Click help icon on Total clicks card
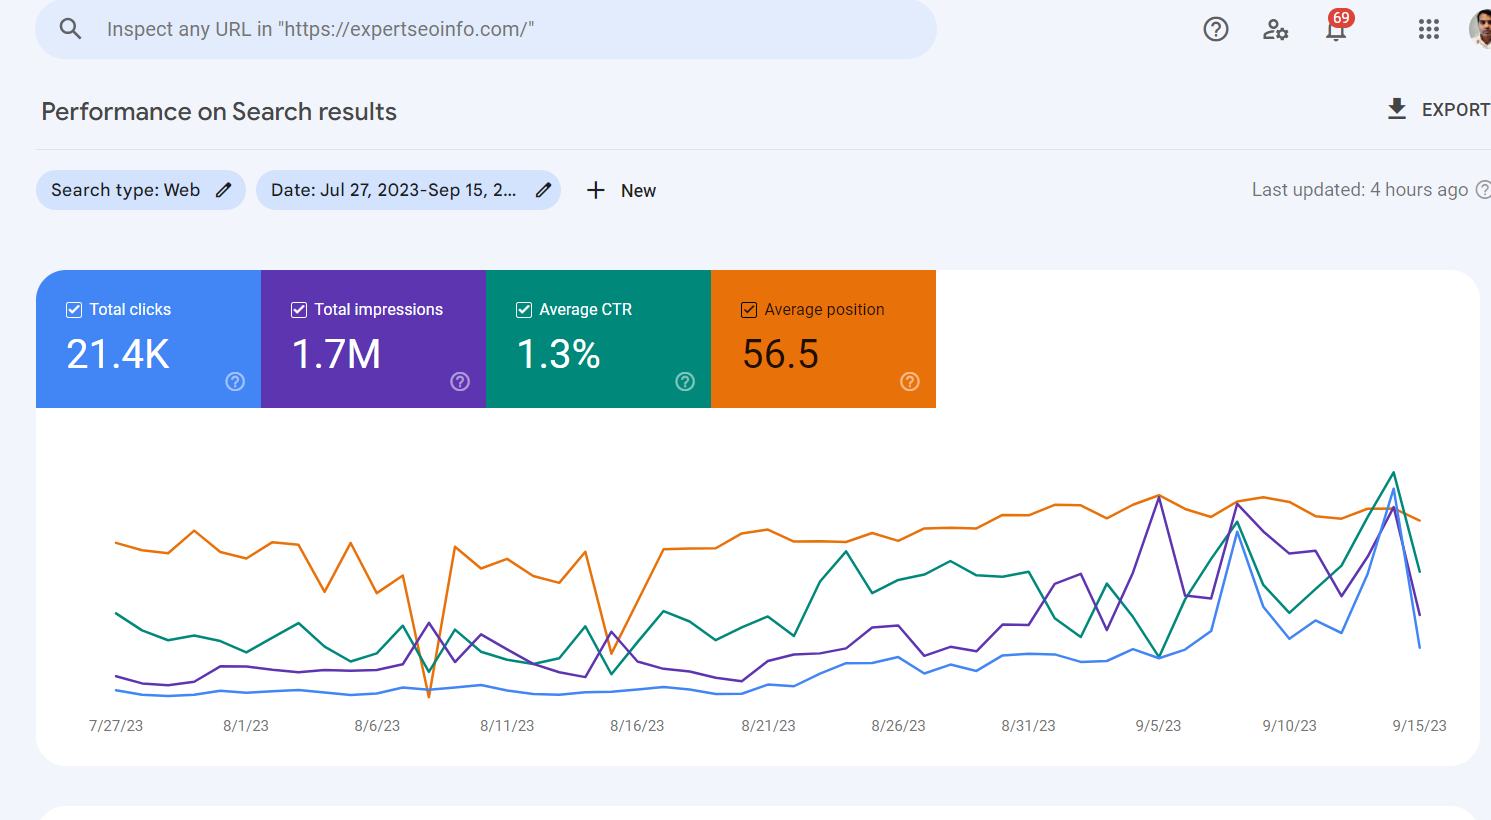This screenshot has height=820, width=1491. [235, 381]
